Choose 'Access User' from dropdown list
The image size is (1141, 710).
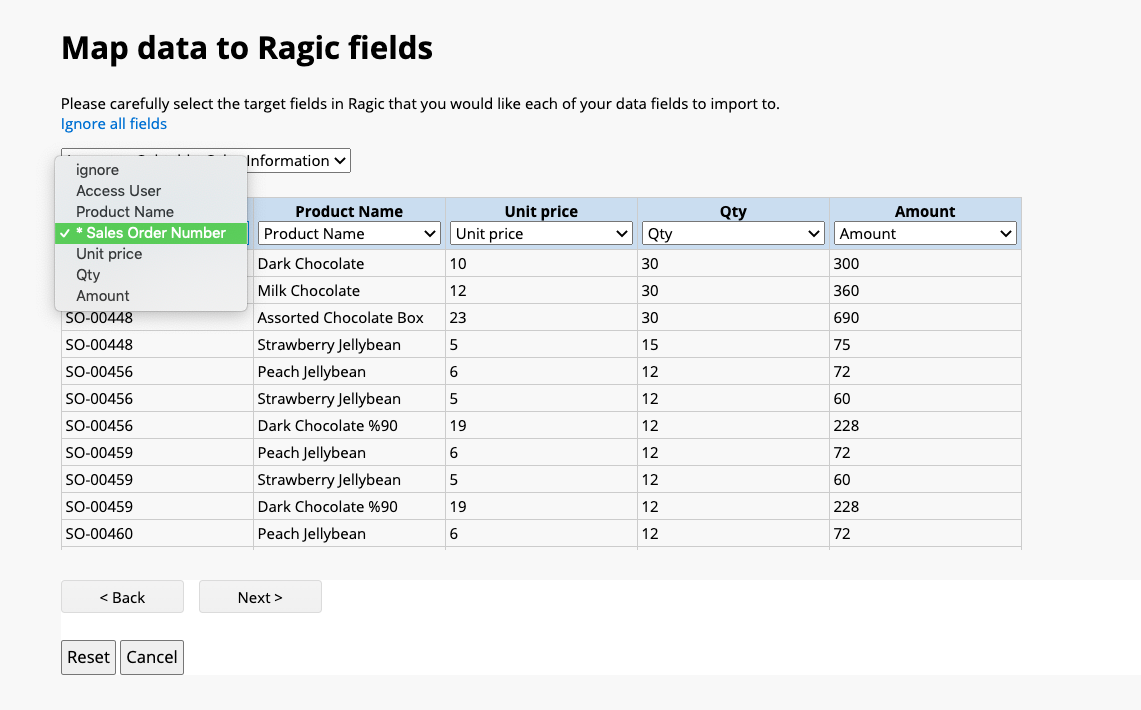(151, 191)
